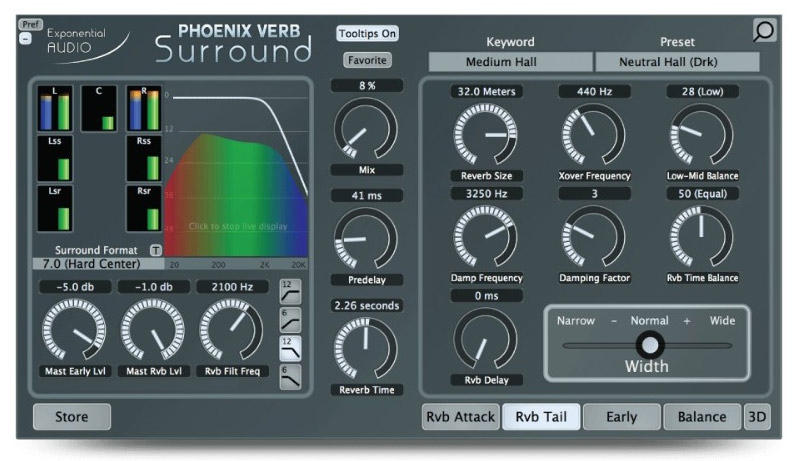Select the 6 dB low-cut filter icon
The width and height of the screenshot is (800, 461).
(290, 320)
